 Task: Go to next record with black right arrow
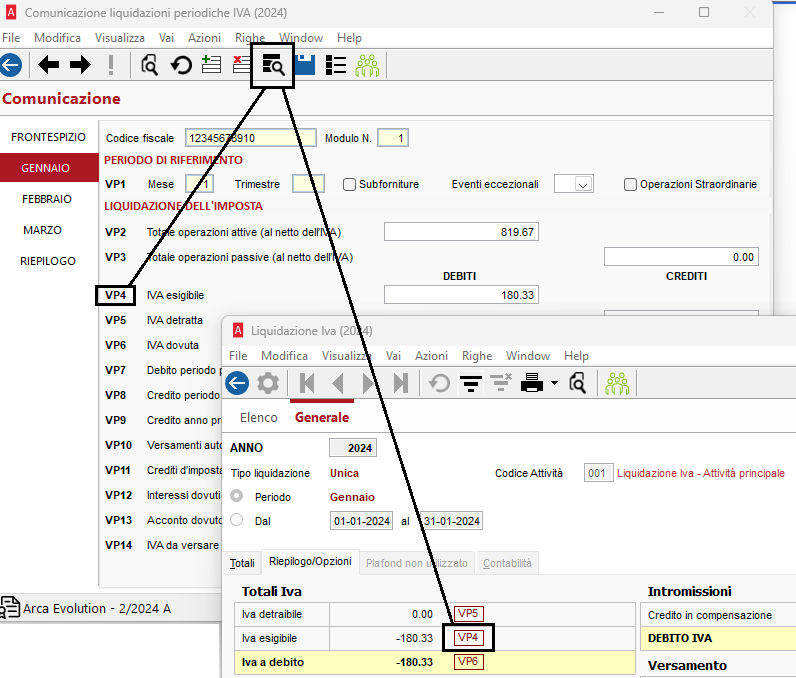[80, 65]
